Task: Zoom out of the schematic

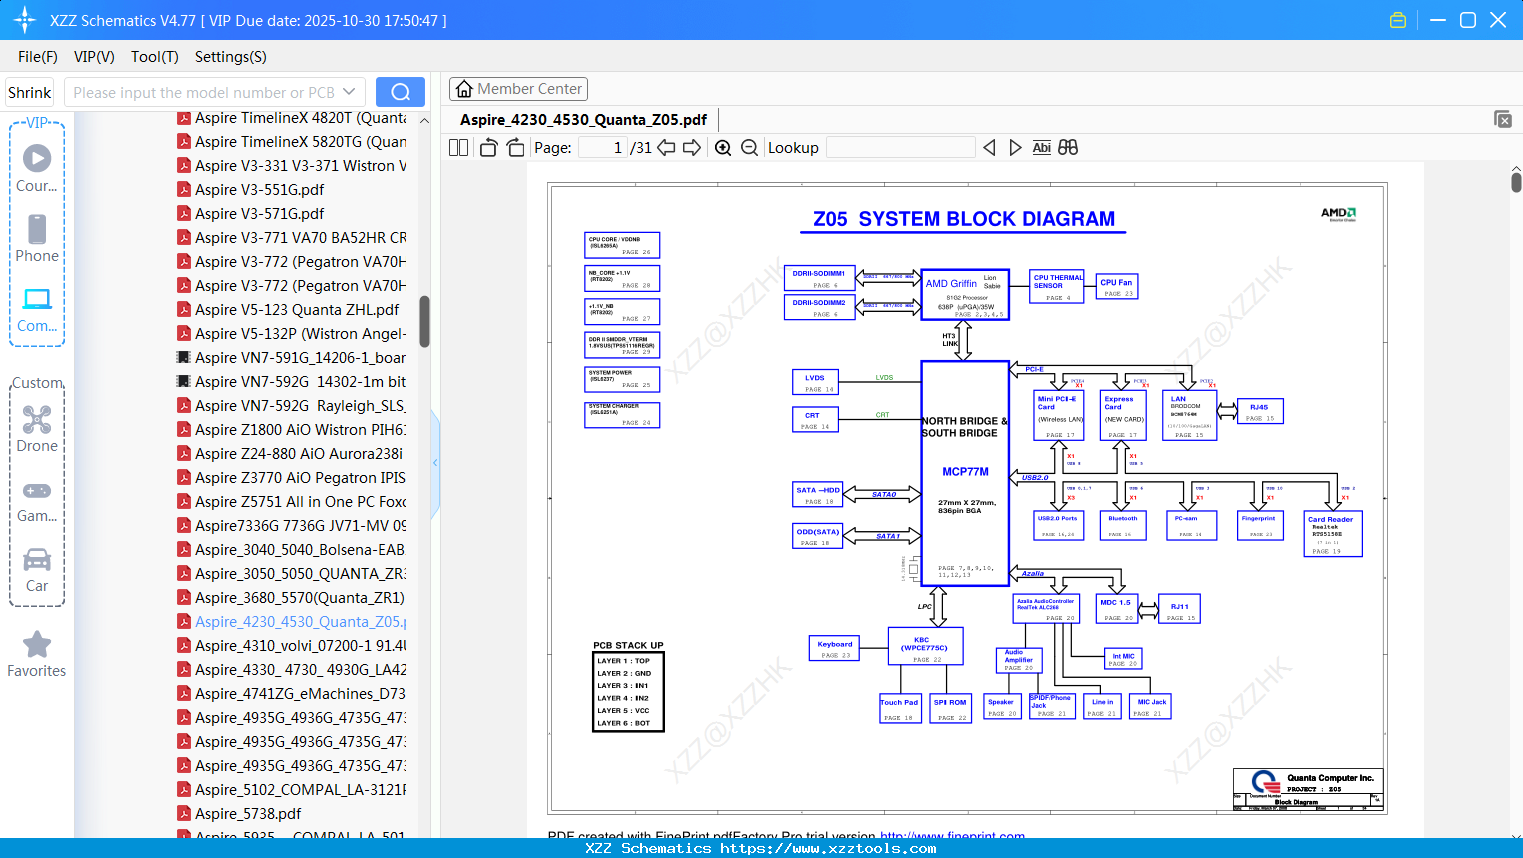Action: click(x=749, y=148)
